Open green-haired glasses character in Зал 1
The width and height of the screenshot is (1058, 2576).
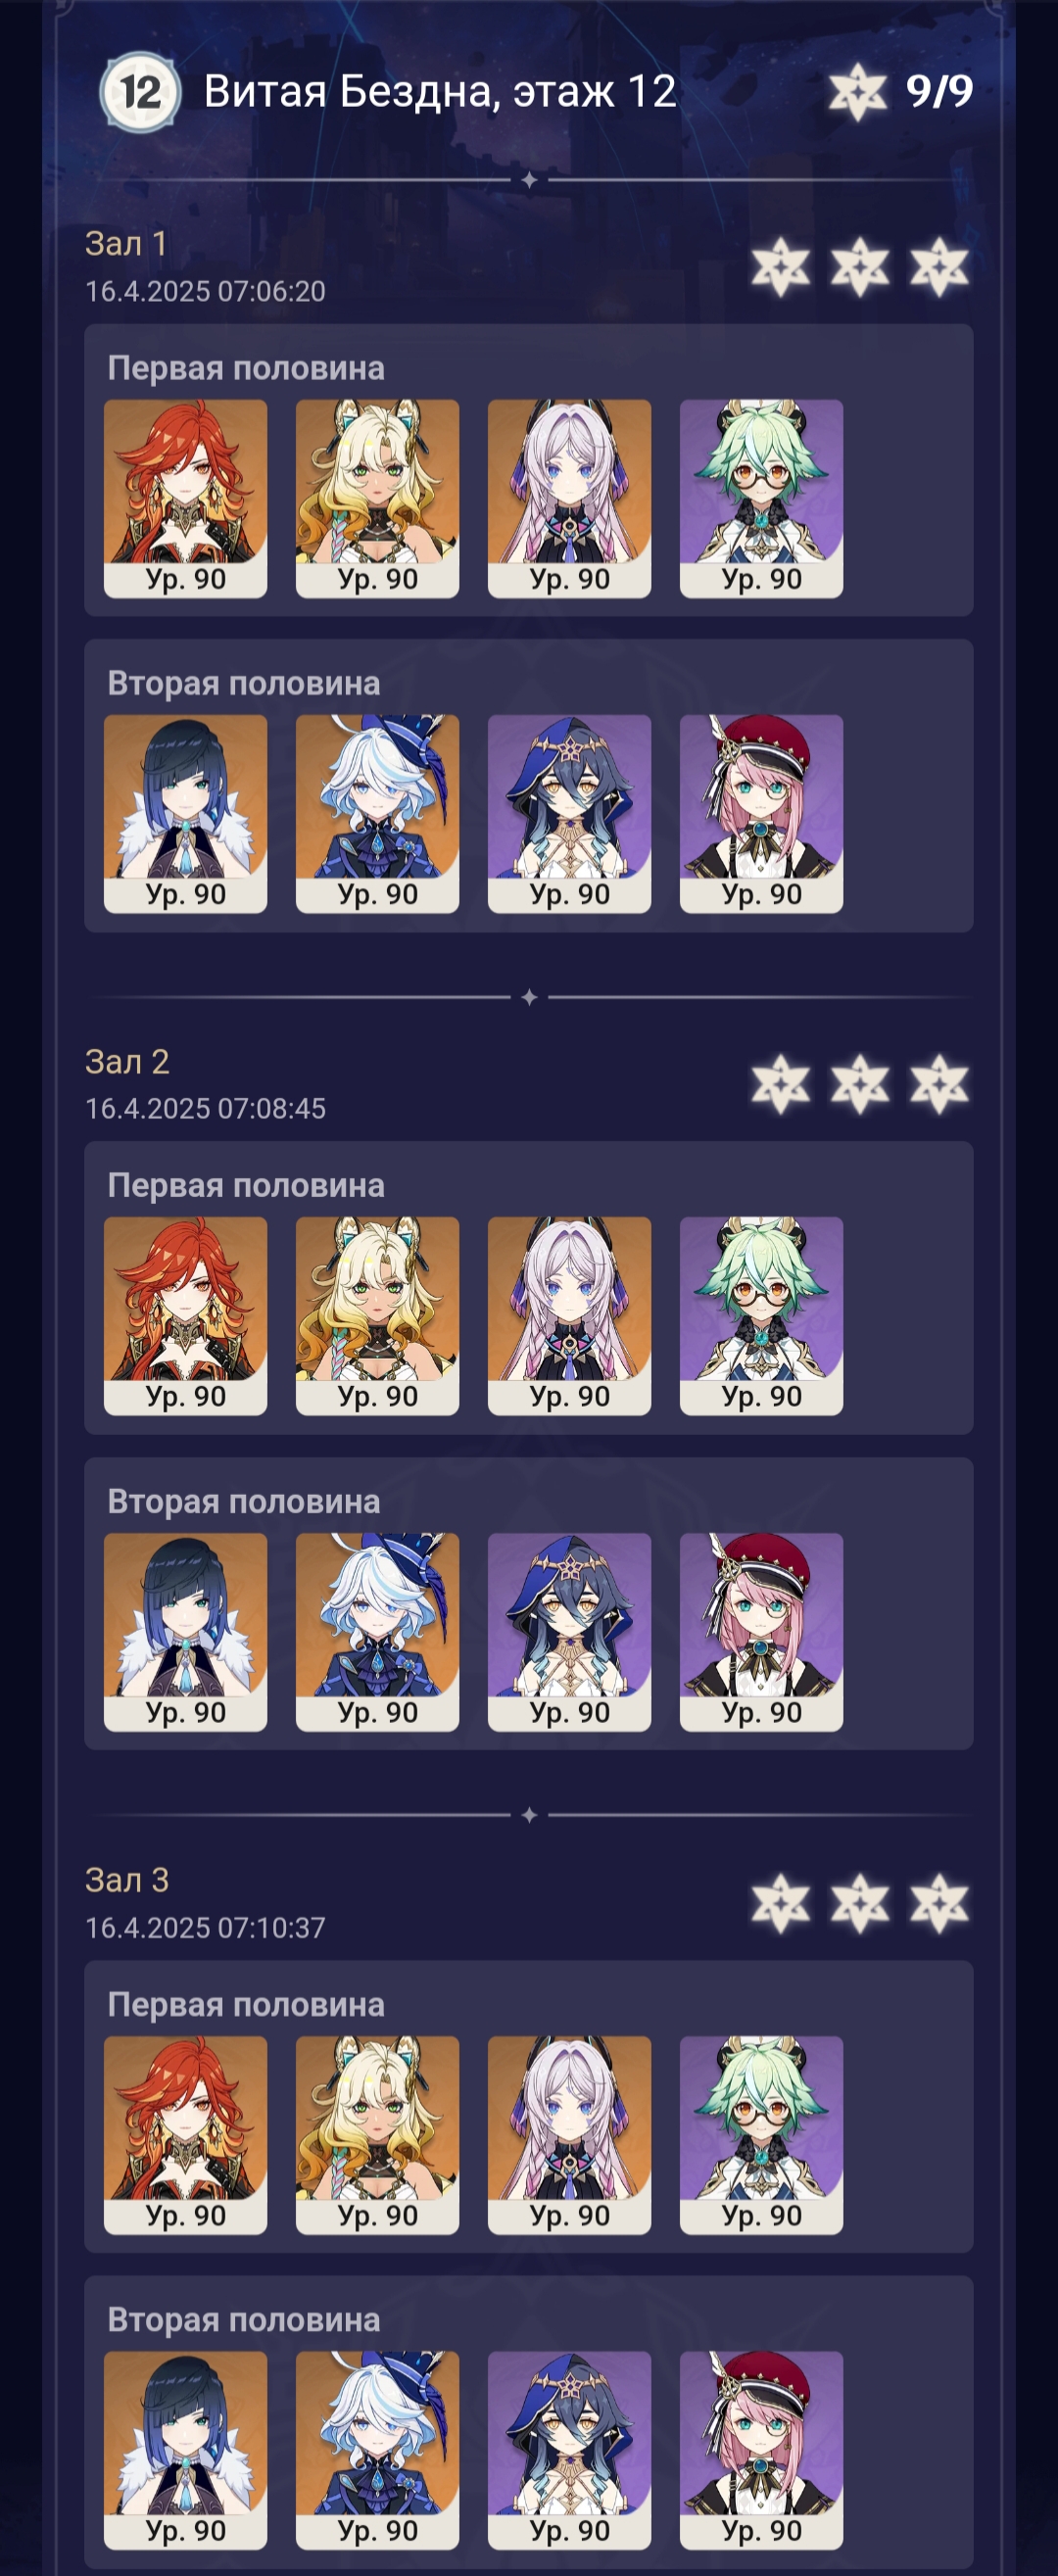[x=761, y=499]
